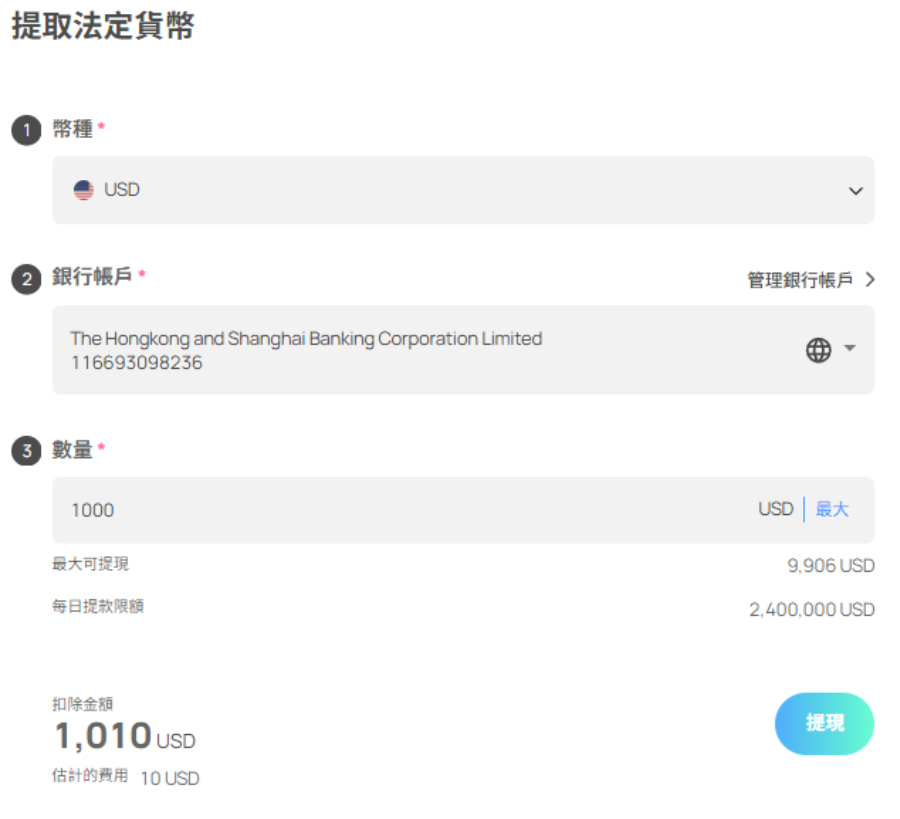900x819 pixels.
Task: Click the step 1 number badge
Action: (x=26, y=130)
